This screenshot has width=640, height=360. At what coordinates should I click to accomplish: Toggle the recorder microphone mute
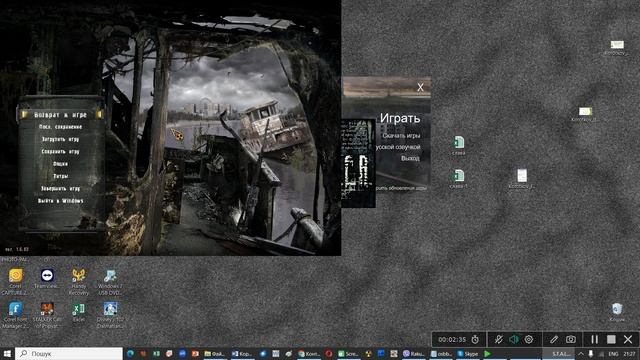(498, 339)
